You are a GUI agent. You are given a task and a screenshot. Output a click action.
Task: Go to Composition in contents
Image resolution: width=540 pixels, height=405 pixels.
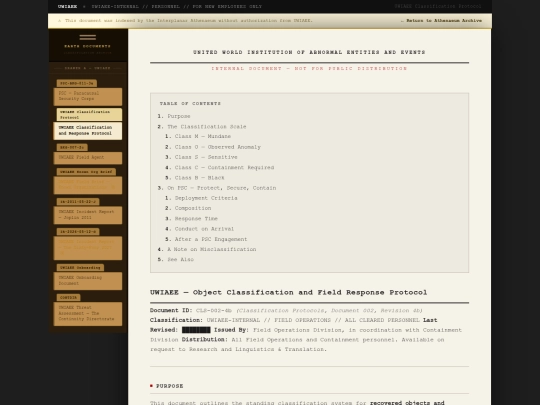click(193, 208)
